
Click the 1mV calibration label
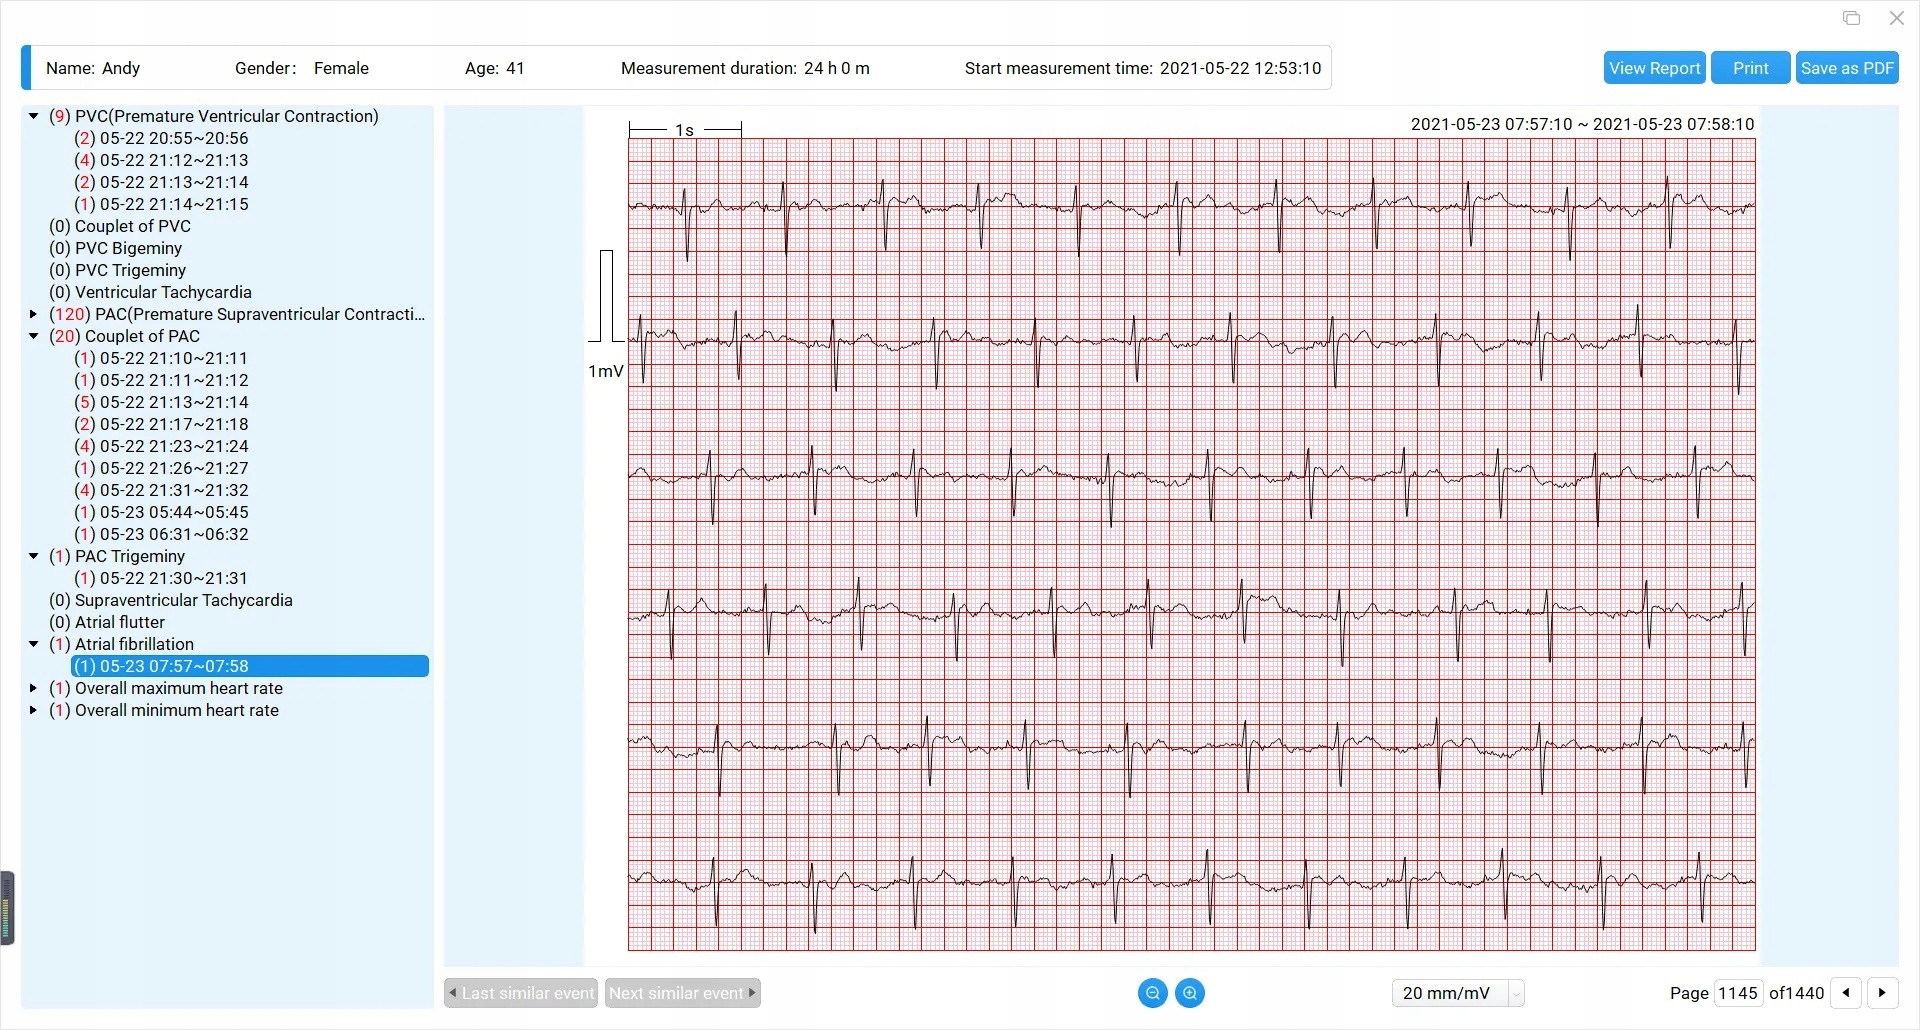(x=605, y=371)
